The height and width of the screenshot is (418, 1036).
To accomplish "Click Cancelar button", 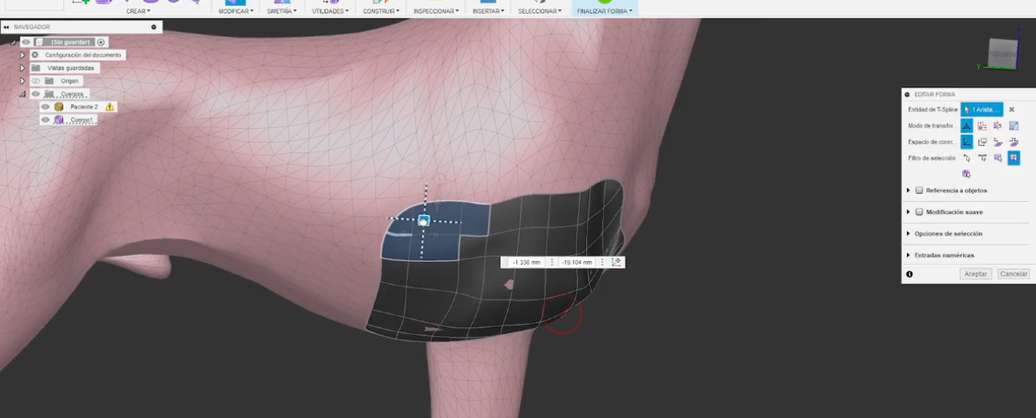I will point(1014,273).
